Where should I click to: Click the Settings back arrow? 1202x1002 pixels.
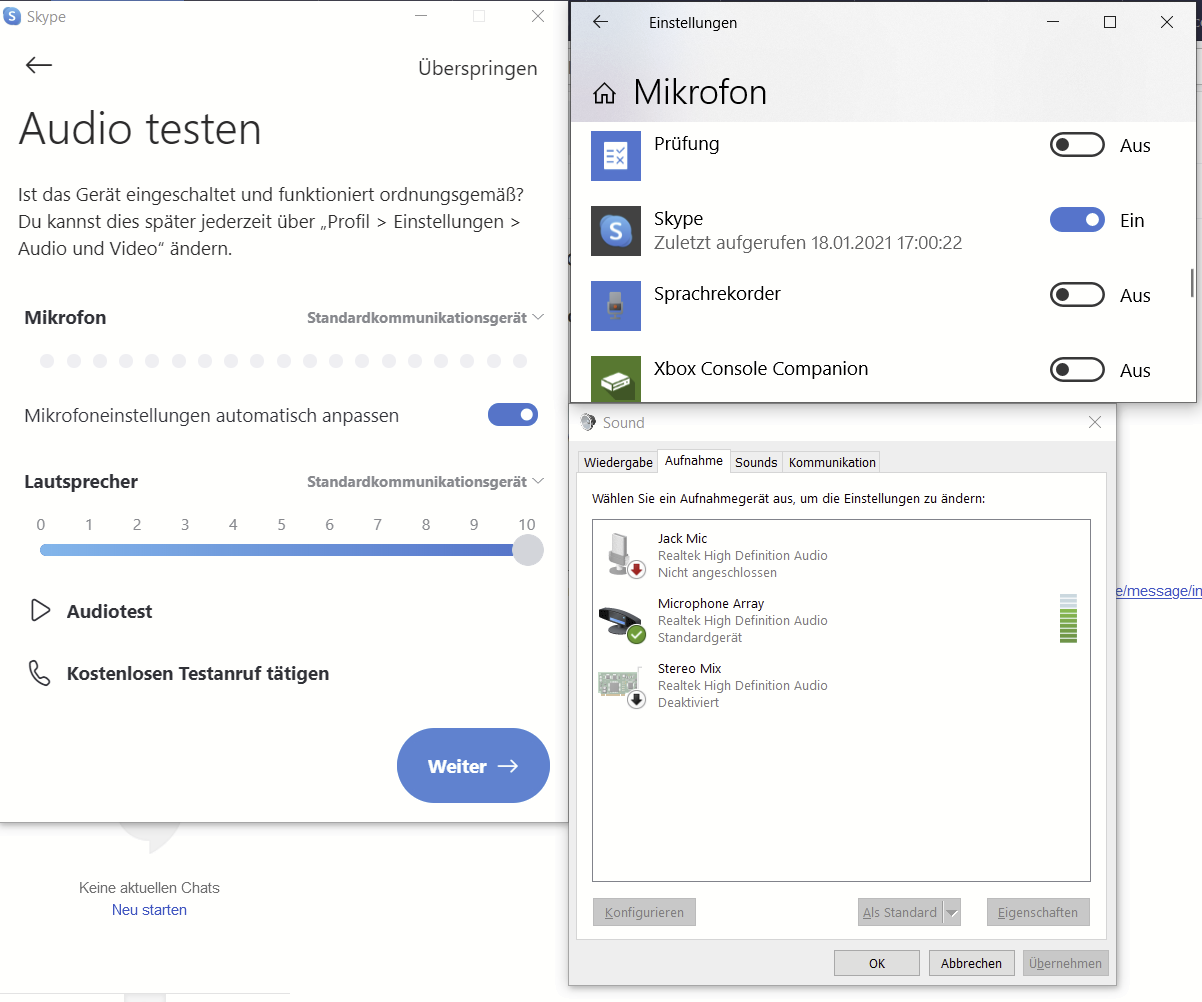[601, 22]
